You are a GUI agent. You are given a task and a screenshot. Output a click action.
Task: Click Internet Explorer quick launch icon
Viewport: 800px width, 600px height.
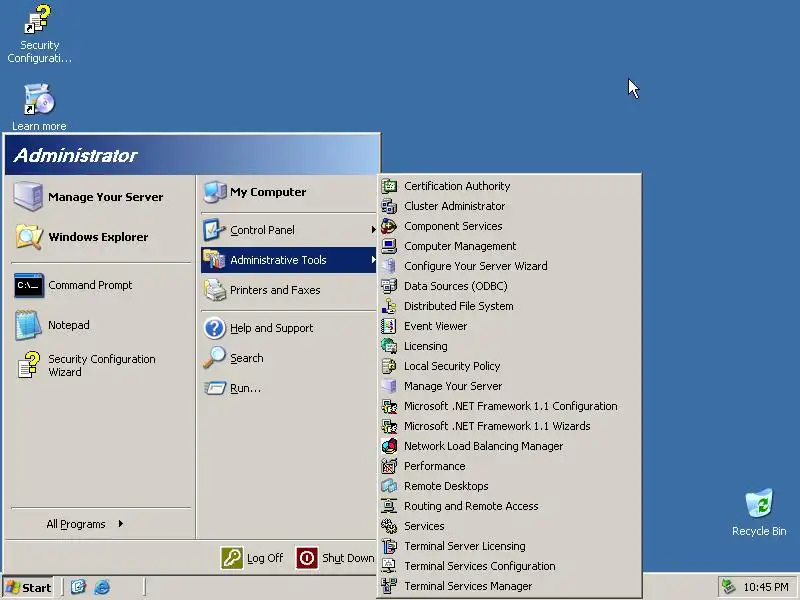[102, 587]
